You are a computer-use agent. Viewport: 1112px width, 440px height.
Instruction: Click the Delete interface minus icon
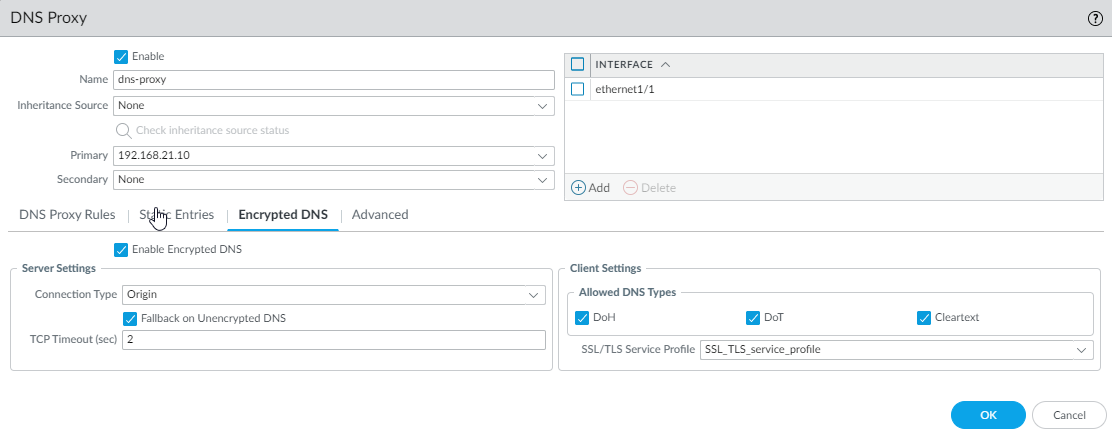pos(630,187)
